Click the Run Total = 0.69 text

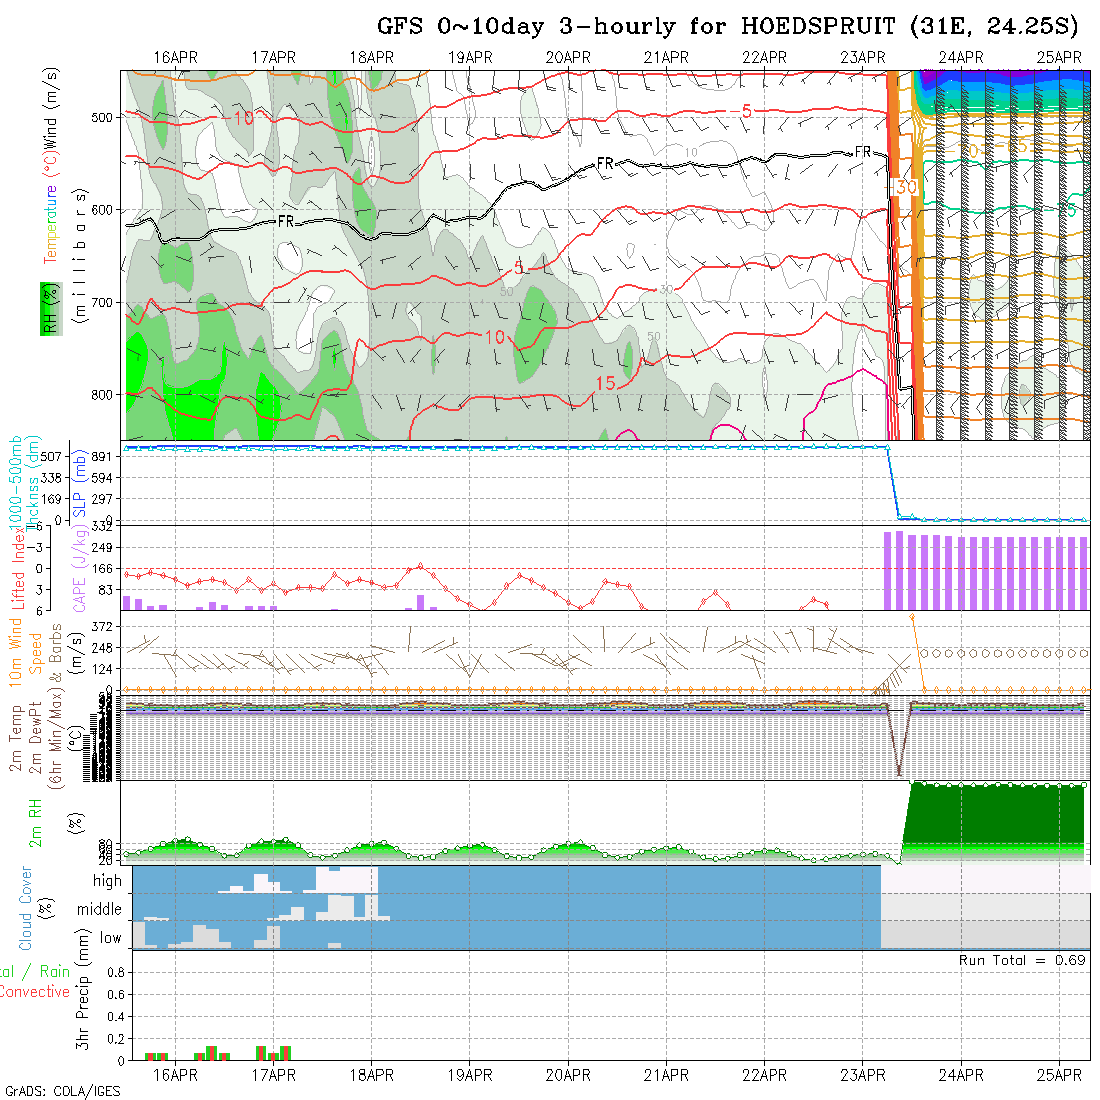(1022, 960)
